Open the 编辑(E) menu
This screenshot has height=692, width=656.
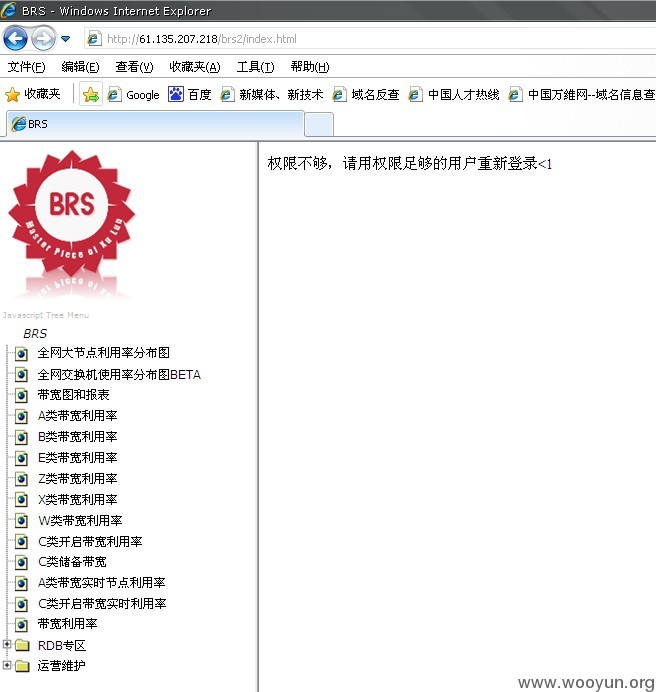pyautogui.click(x=80, y=67)
